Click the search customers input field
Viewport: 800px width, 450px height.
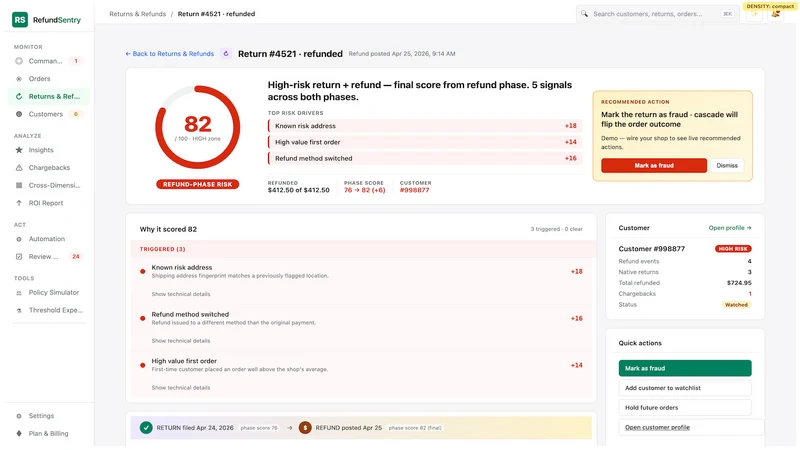[657, 14]
